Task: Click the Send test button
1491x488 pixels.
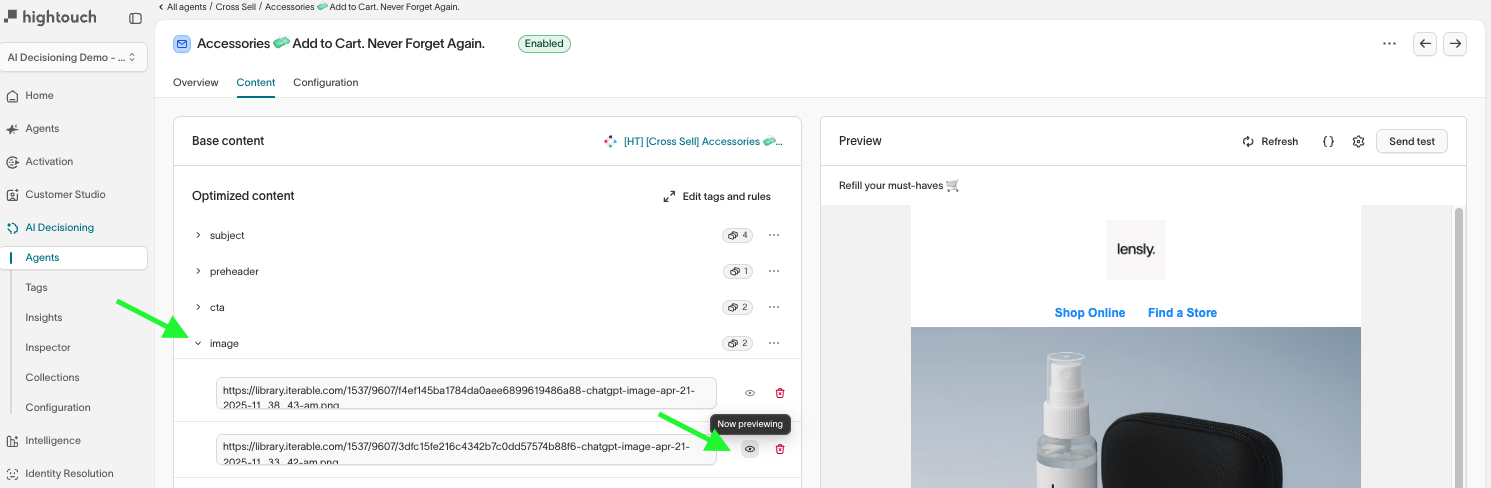Action: (x=1411, y=142)
